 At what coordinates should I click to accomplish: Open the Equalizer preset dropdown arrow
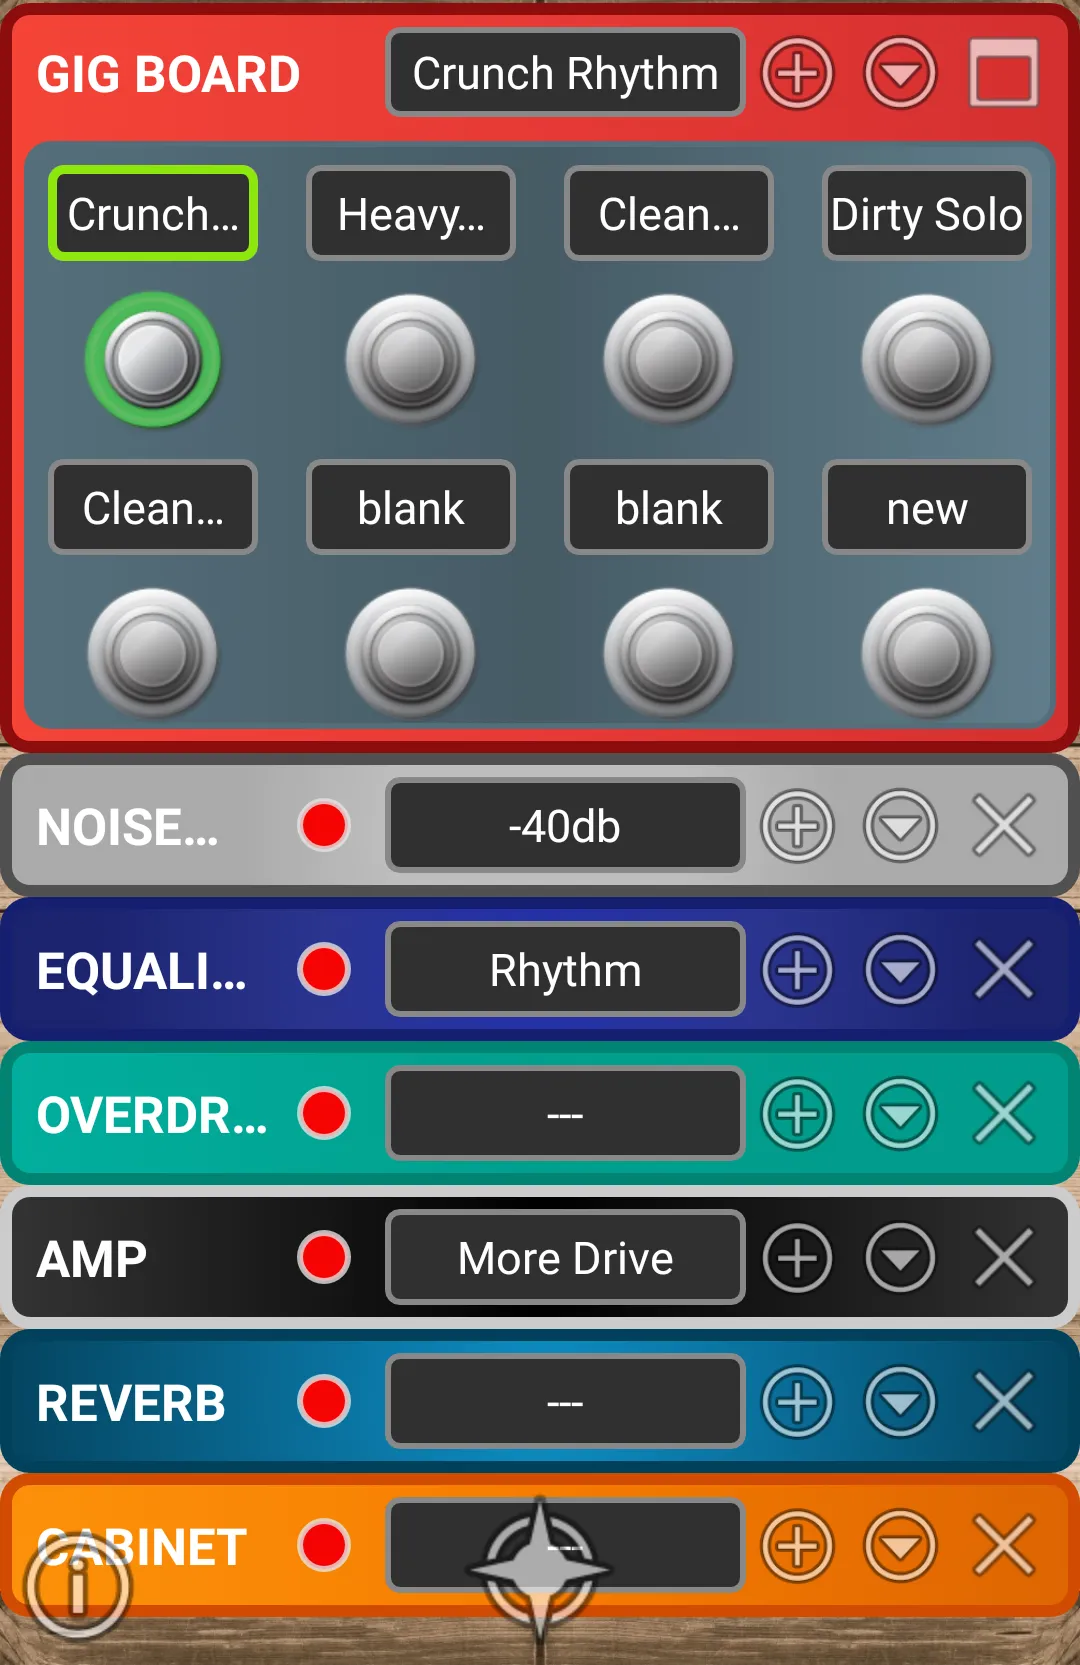click(900, 970)
